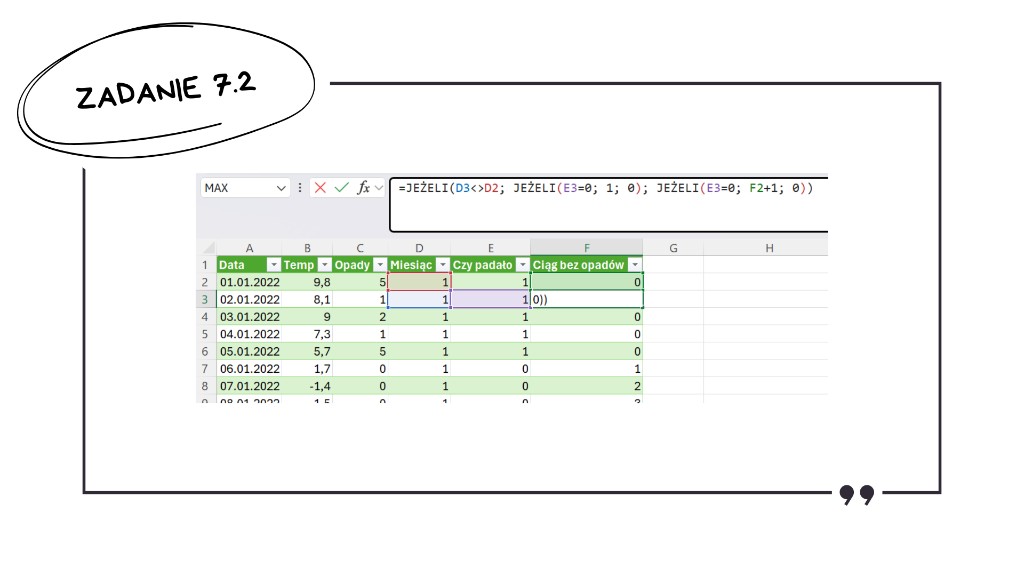Image resolution: width=1024 pixels, height=576 pixels.
Task: Click empty cell G2
Action: [x=673, y=282]
